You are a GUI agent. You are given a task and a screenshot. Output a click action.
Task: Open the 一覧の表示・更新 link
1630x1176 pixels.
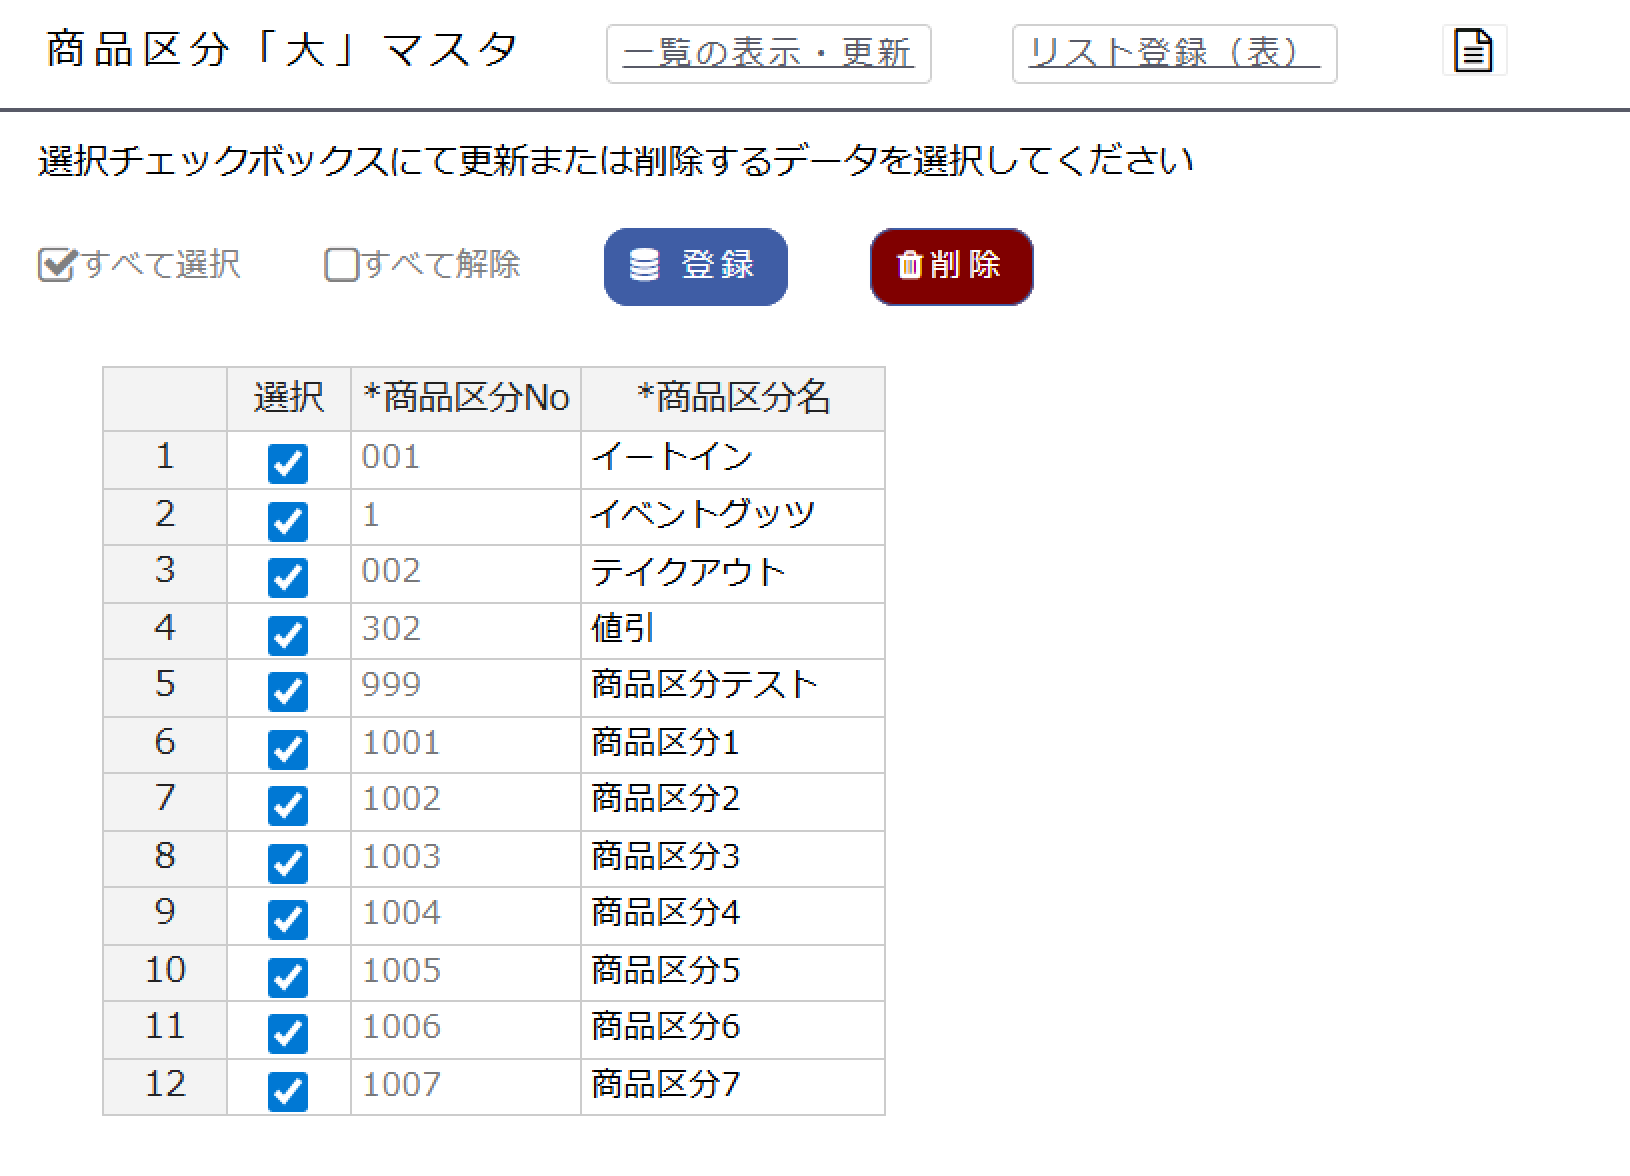[768, 54]
